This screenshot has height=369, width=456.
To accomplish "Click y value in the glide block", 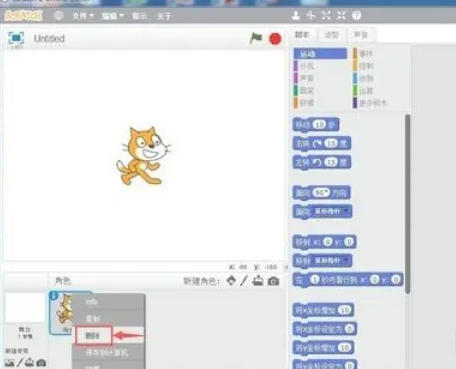I will pyautogui.click(x=396, y=280).
